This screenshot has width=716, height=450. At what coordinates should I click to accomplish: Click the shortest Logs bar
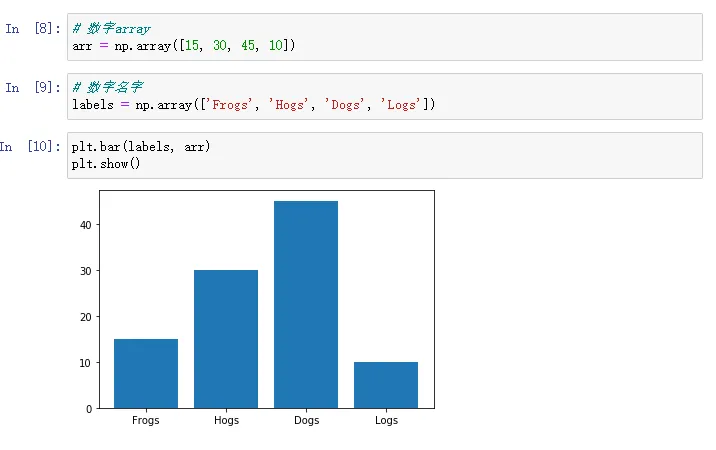(x=386, y=385)
